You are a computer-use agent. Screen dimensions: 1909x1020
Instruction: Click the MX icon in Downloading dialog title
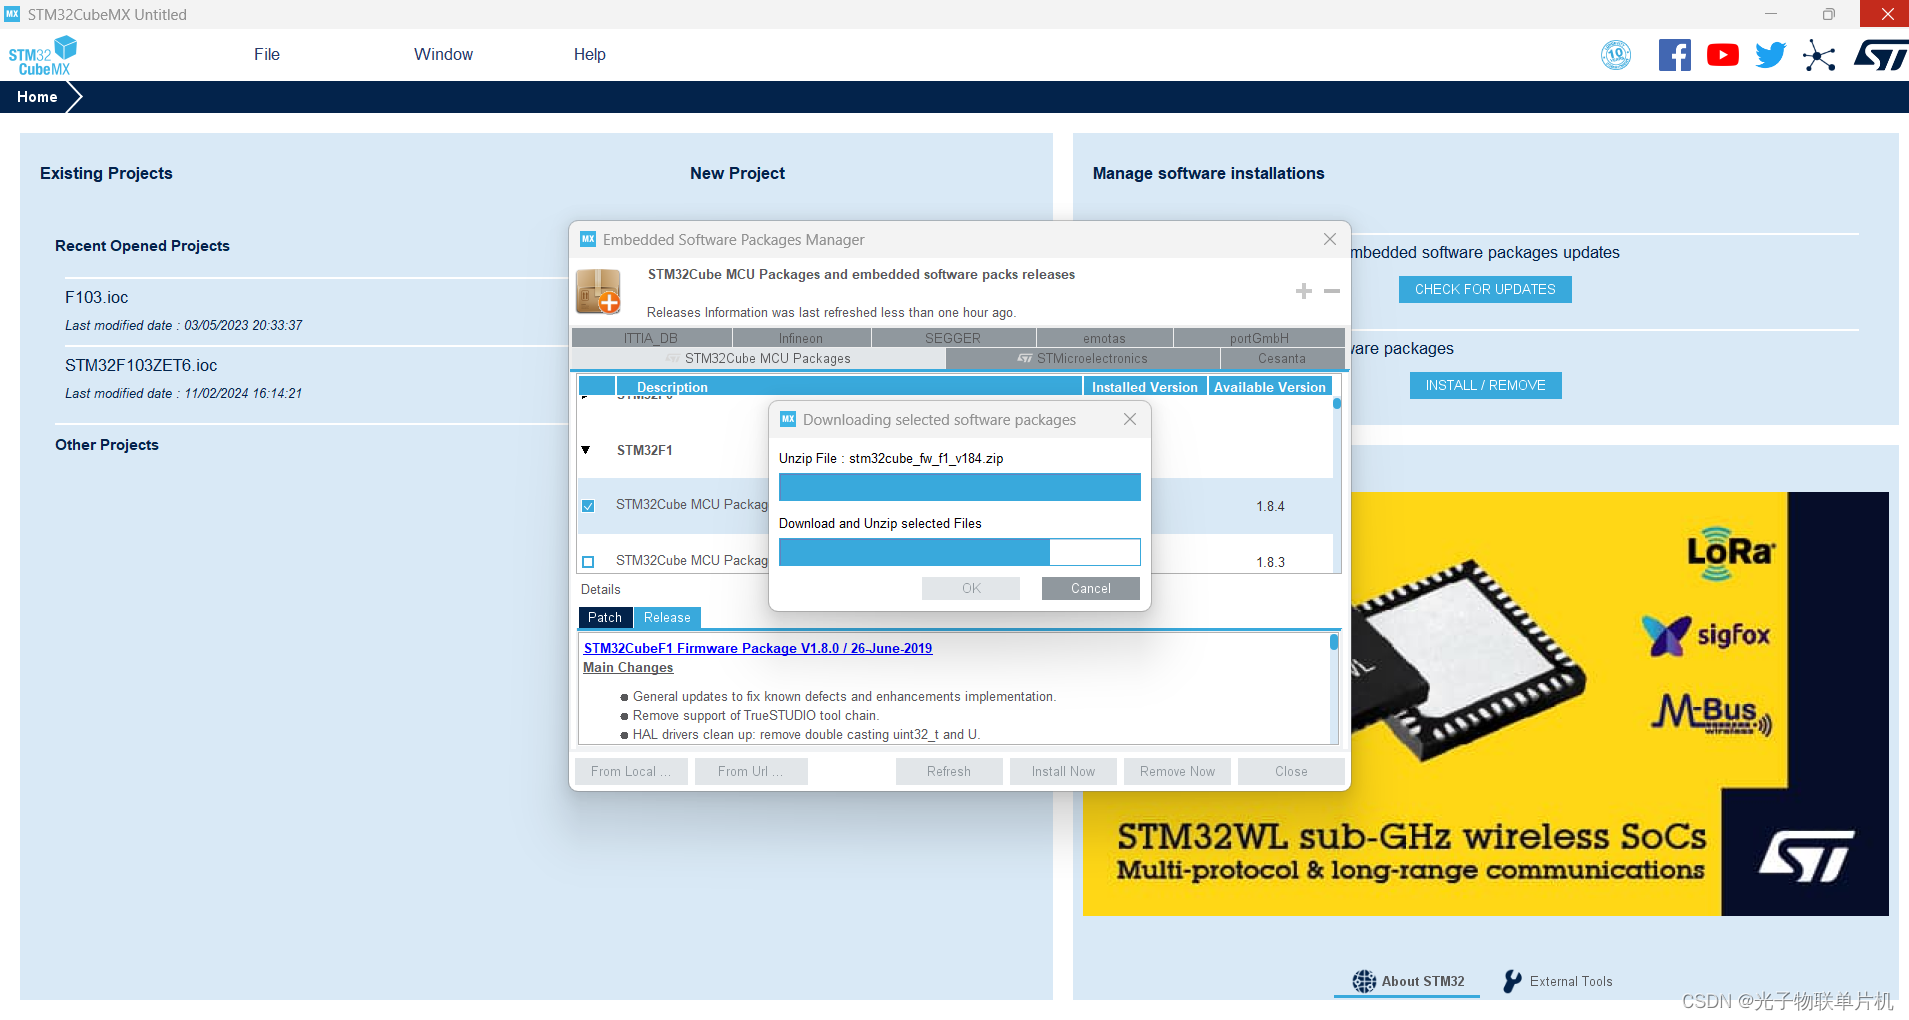point(788,419)
